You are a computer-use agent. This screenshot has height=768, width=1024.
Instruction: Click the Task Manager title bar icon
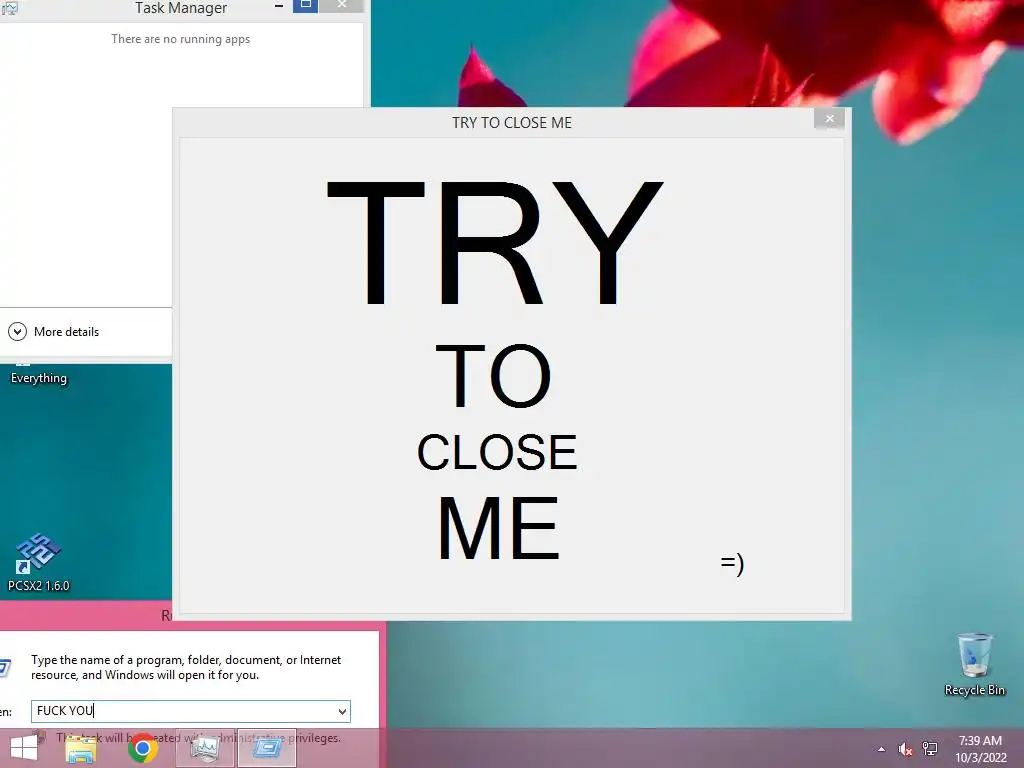[10, 8]
